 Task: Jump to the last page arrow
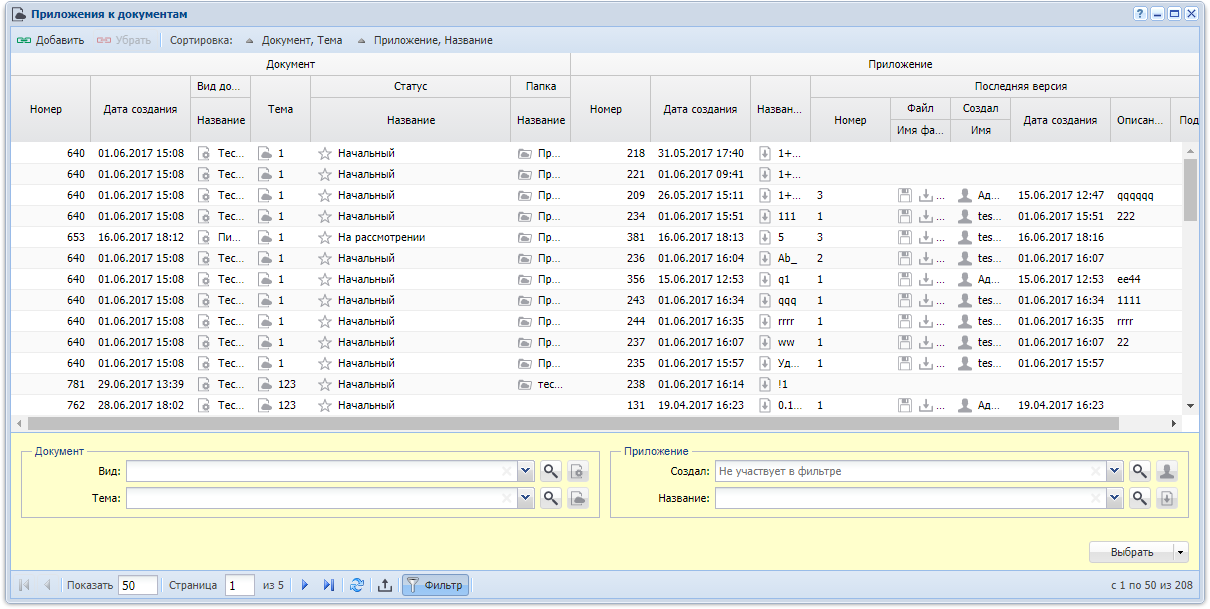tap(328, 585)
